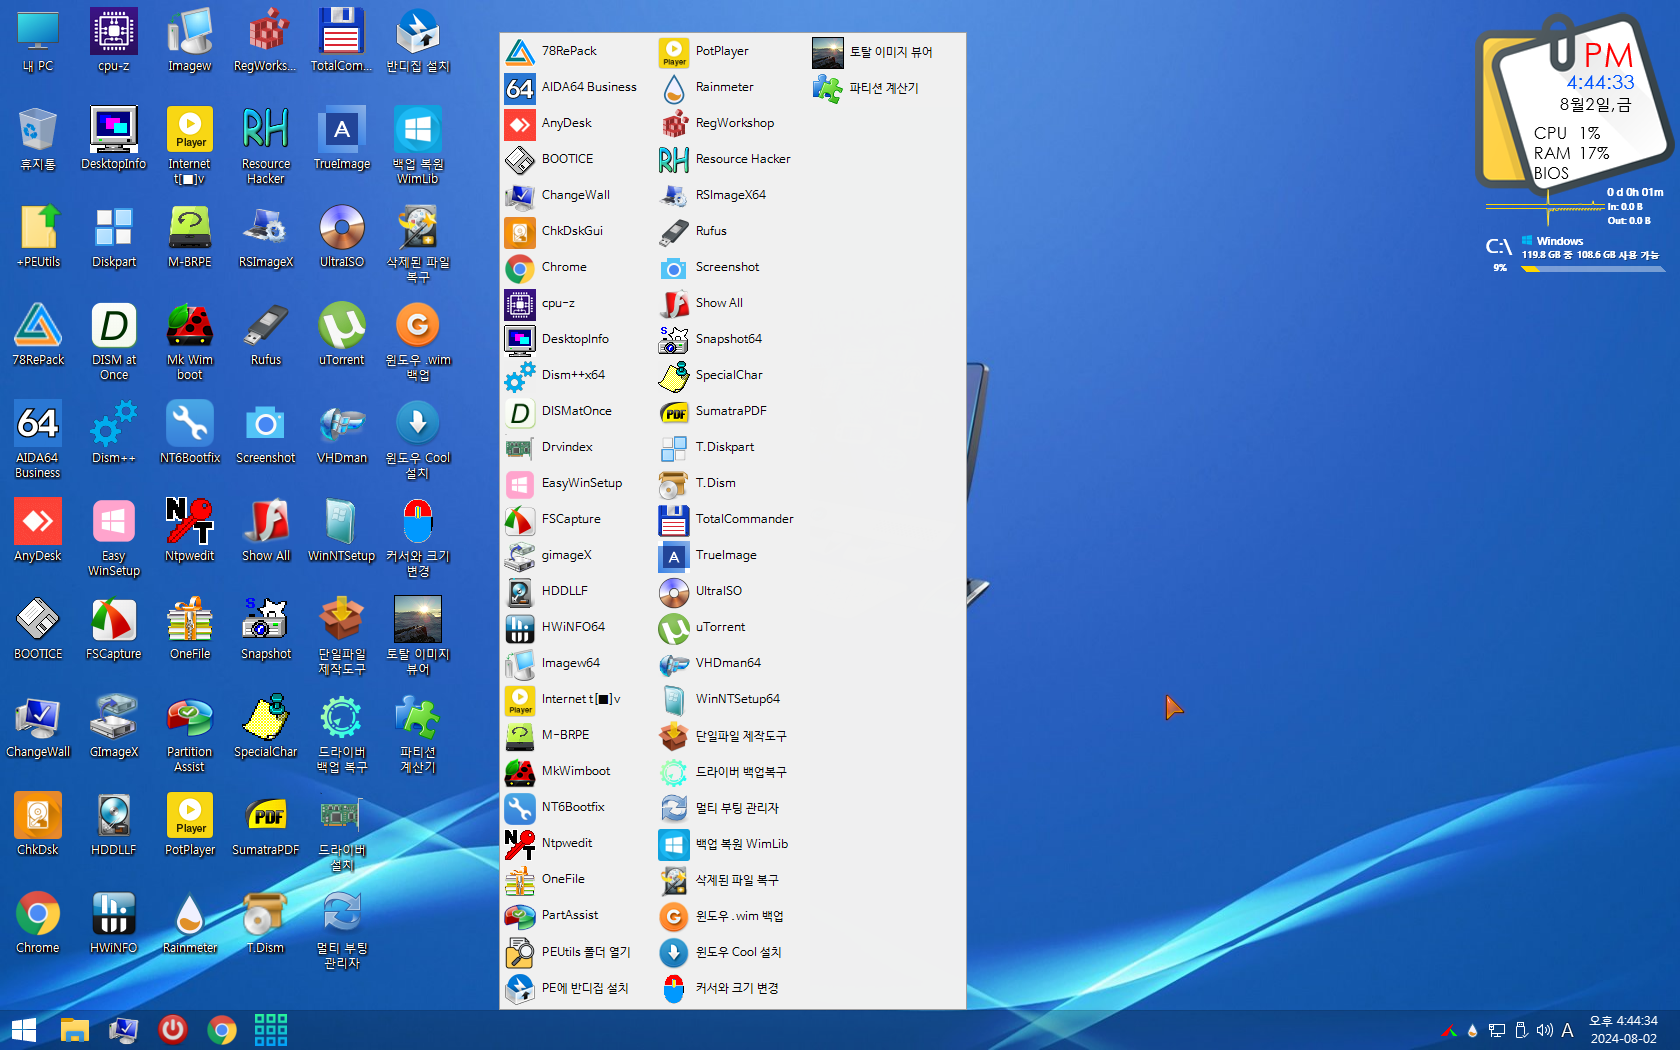
Task: Click the C:\ drive label in widget
Action: click(x=1498, y=246)
